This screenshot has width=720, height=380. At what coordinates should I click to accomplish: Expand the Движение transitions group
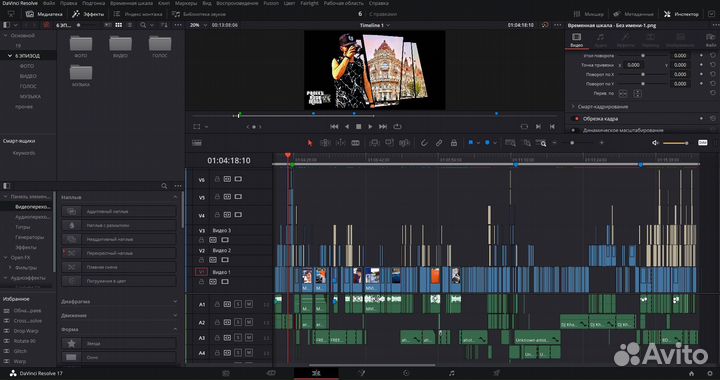point(175,315)
